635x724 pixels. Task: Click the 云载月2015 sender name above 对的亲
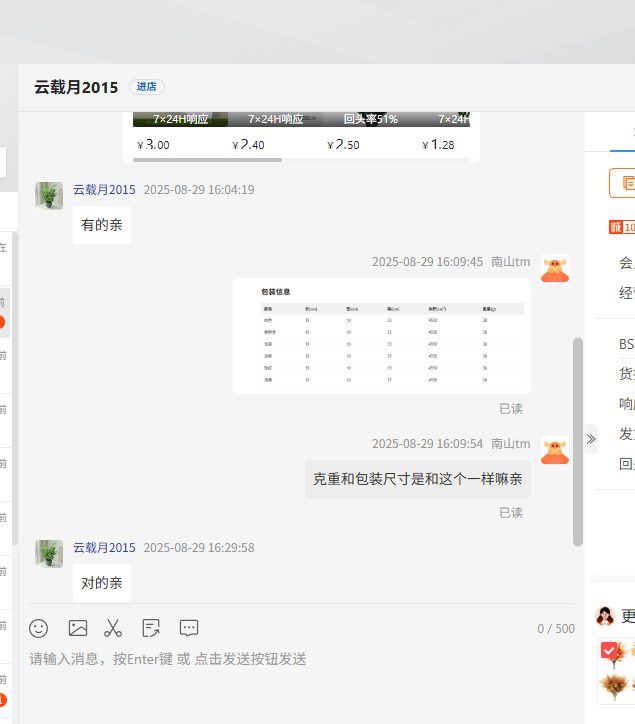(104, 548)
